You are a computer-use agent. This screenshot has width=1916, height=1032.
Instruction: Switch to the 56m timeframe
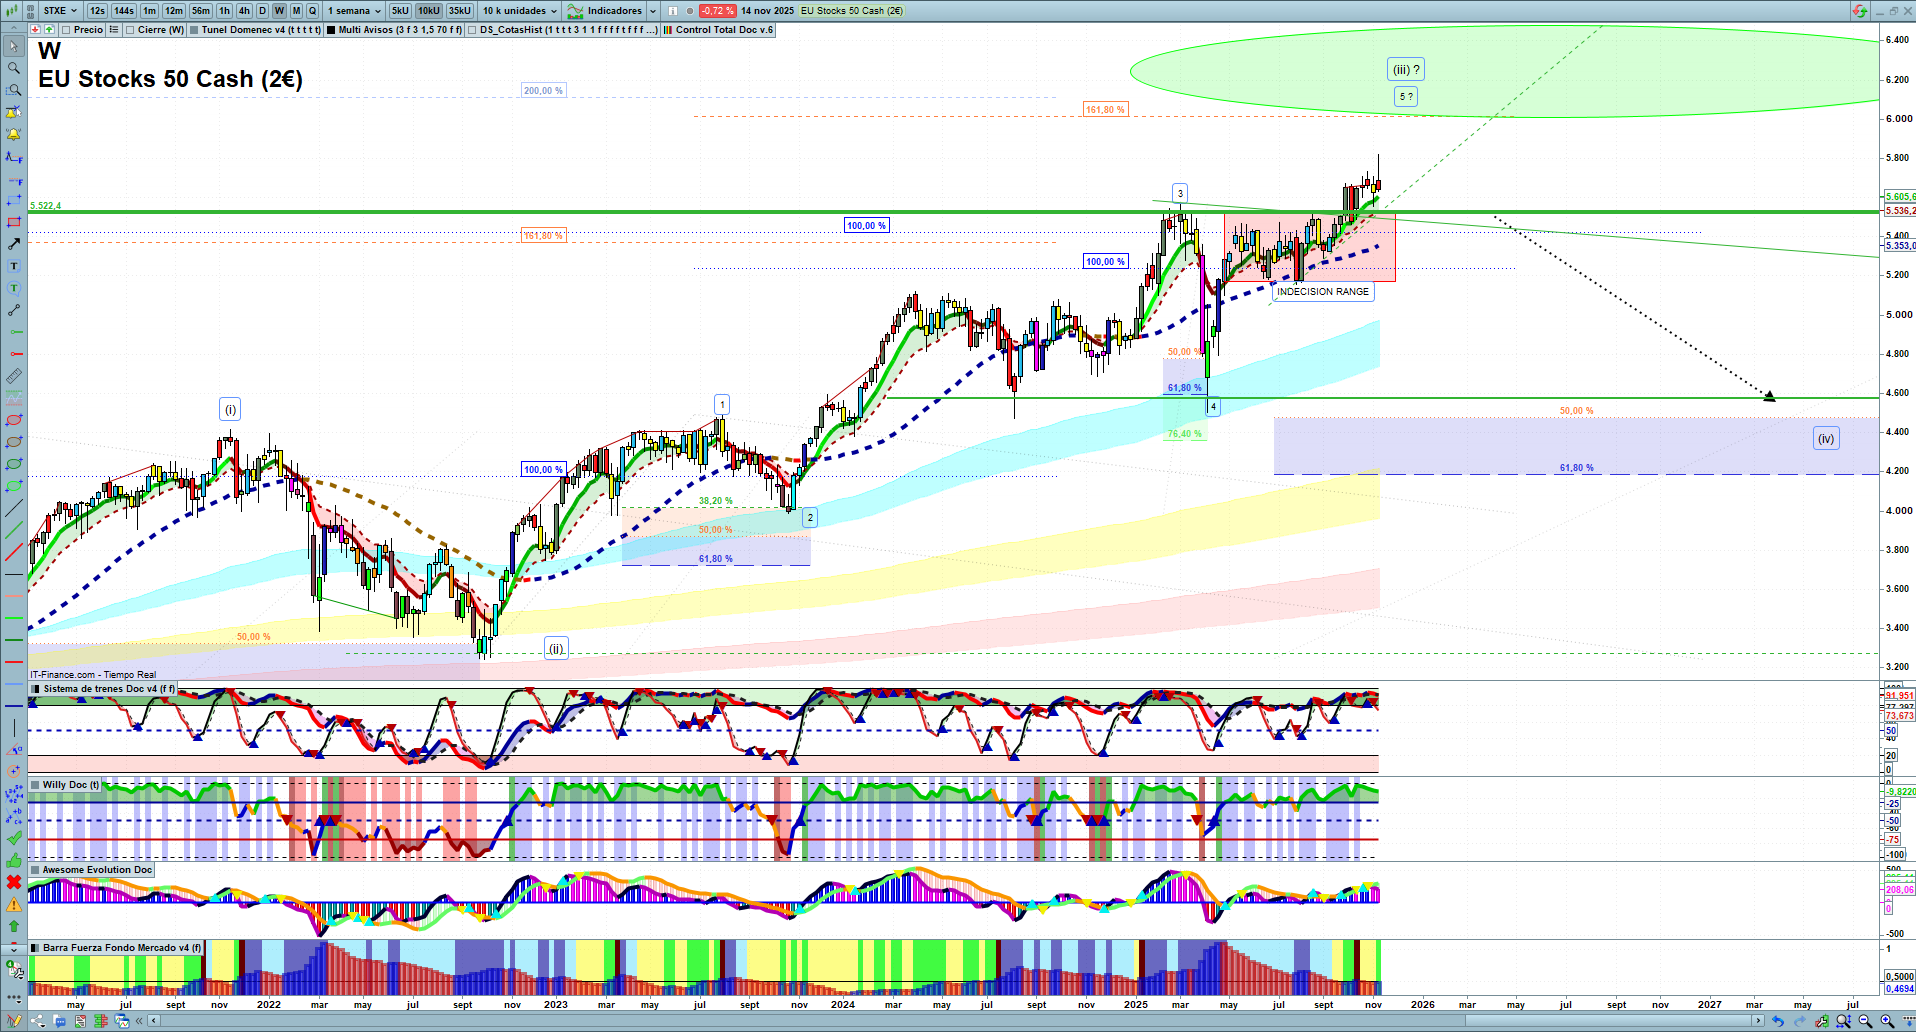click(x=201, y=11)
